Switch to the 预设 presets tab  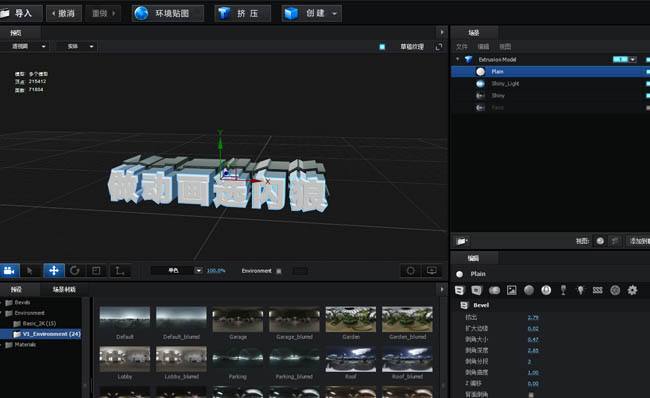[17, 289]
